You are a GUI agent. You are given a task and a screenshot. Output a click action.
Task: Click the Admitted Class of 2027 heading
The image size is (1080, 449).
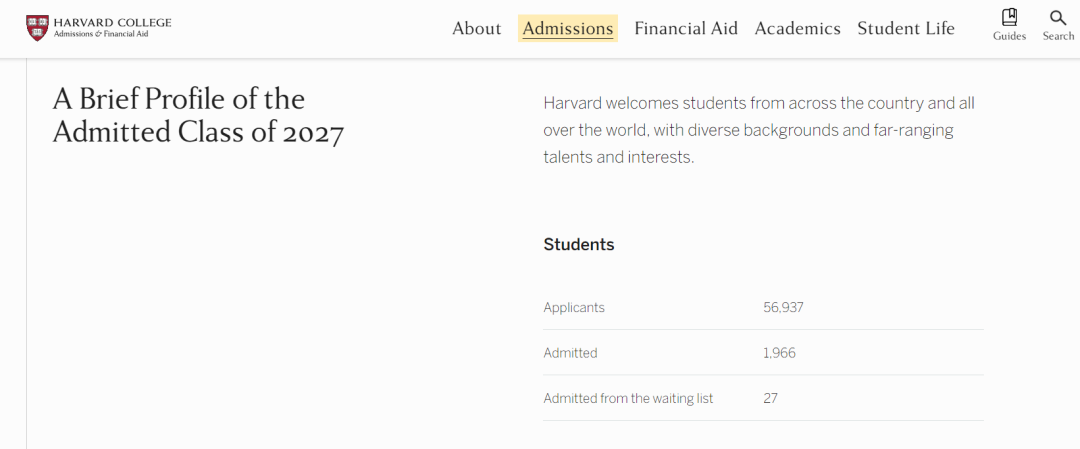[x=198, y=116]
